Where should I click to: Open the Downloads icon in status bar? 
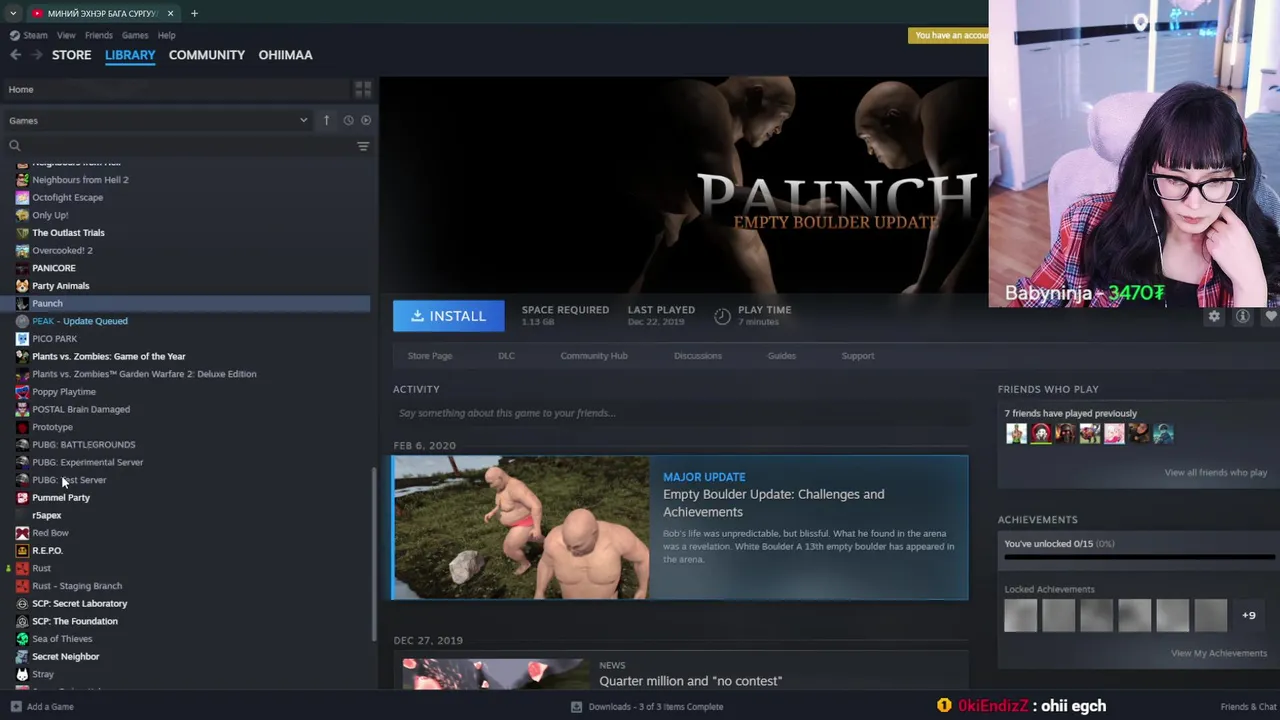coord(576,706)
